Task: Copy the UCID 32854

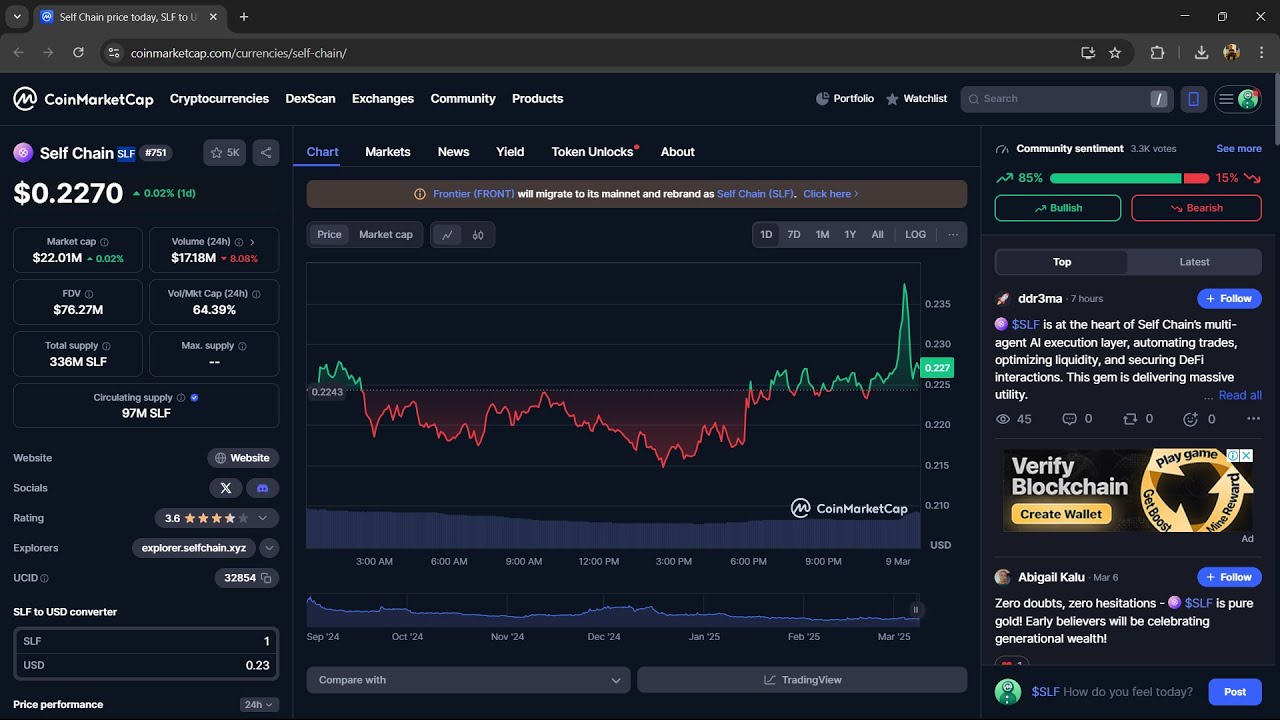Action: coord(266,578)
